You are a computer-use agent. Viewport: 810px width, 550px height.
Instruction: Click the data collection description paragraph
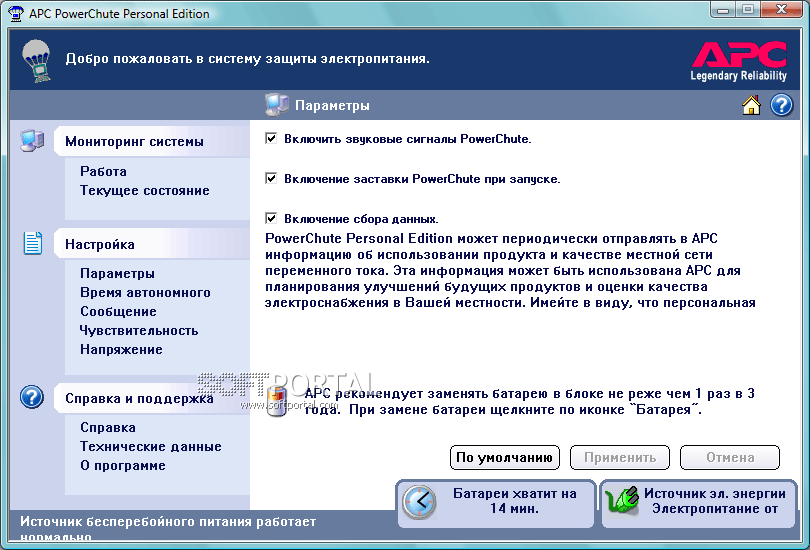point(510,270)
